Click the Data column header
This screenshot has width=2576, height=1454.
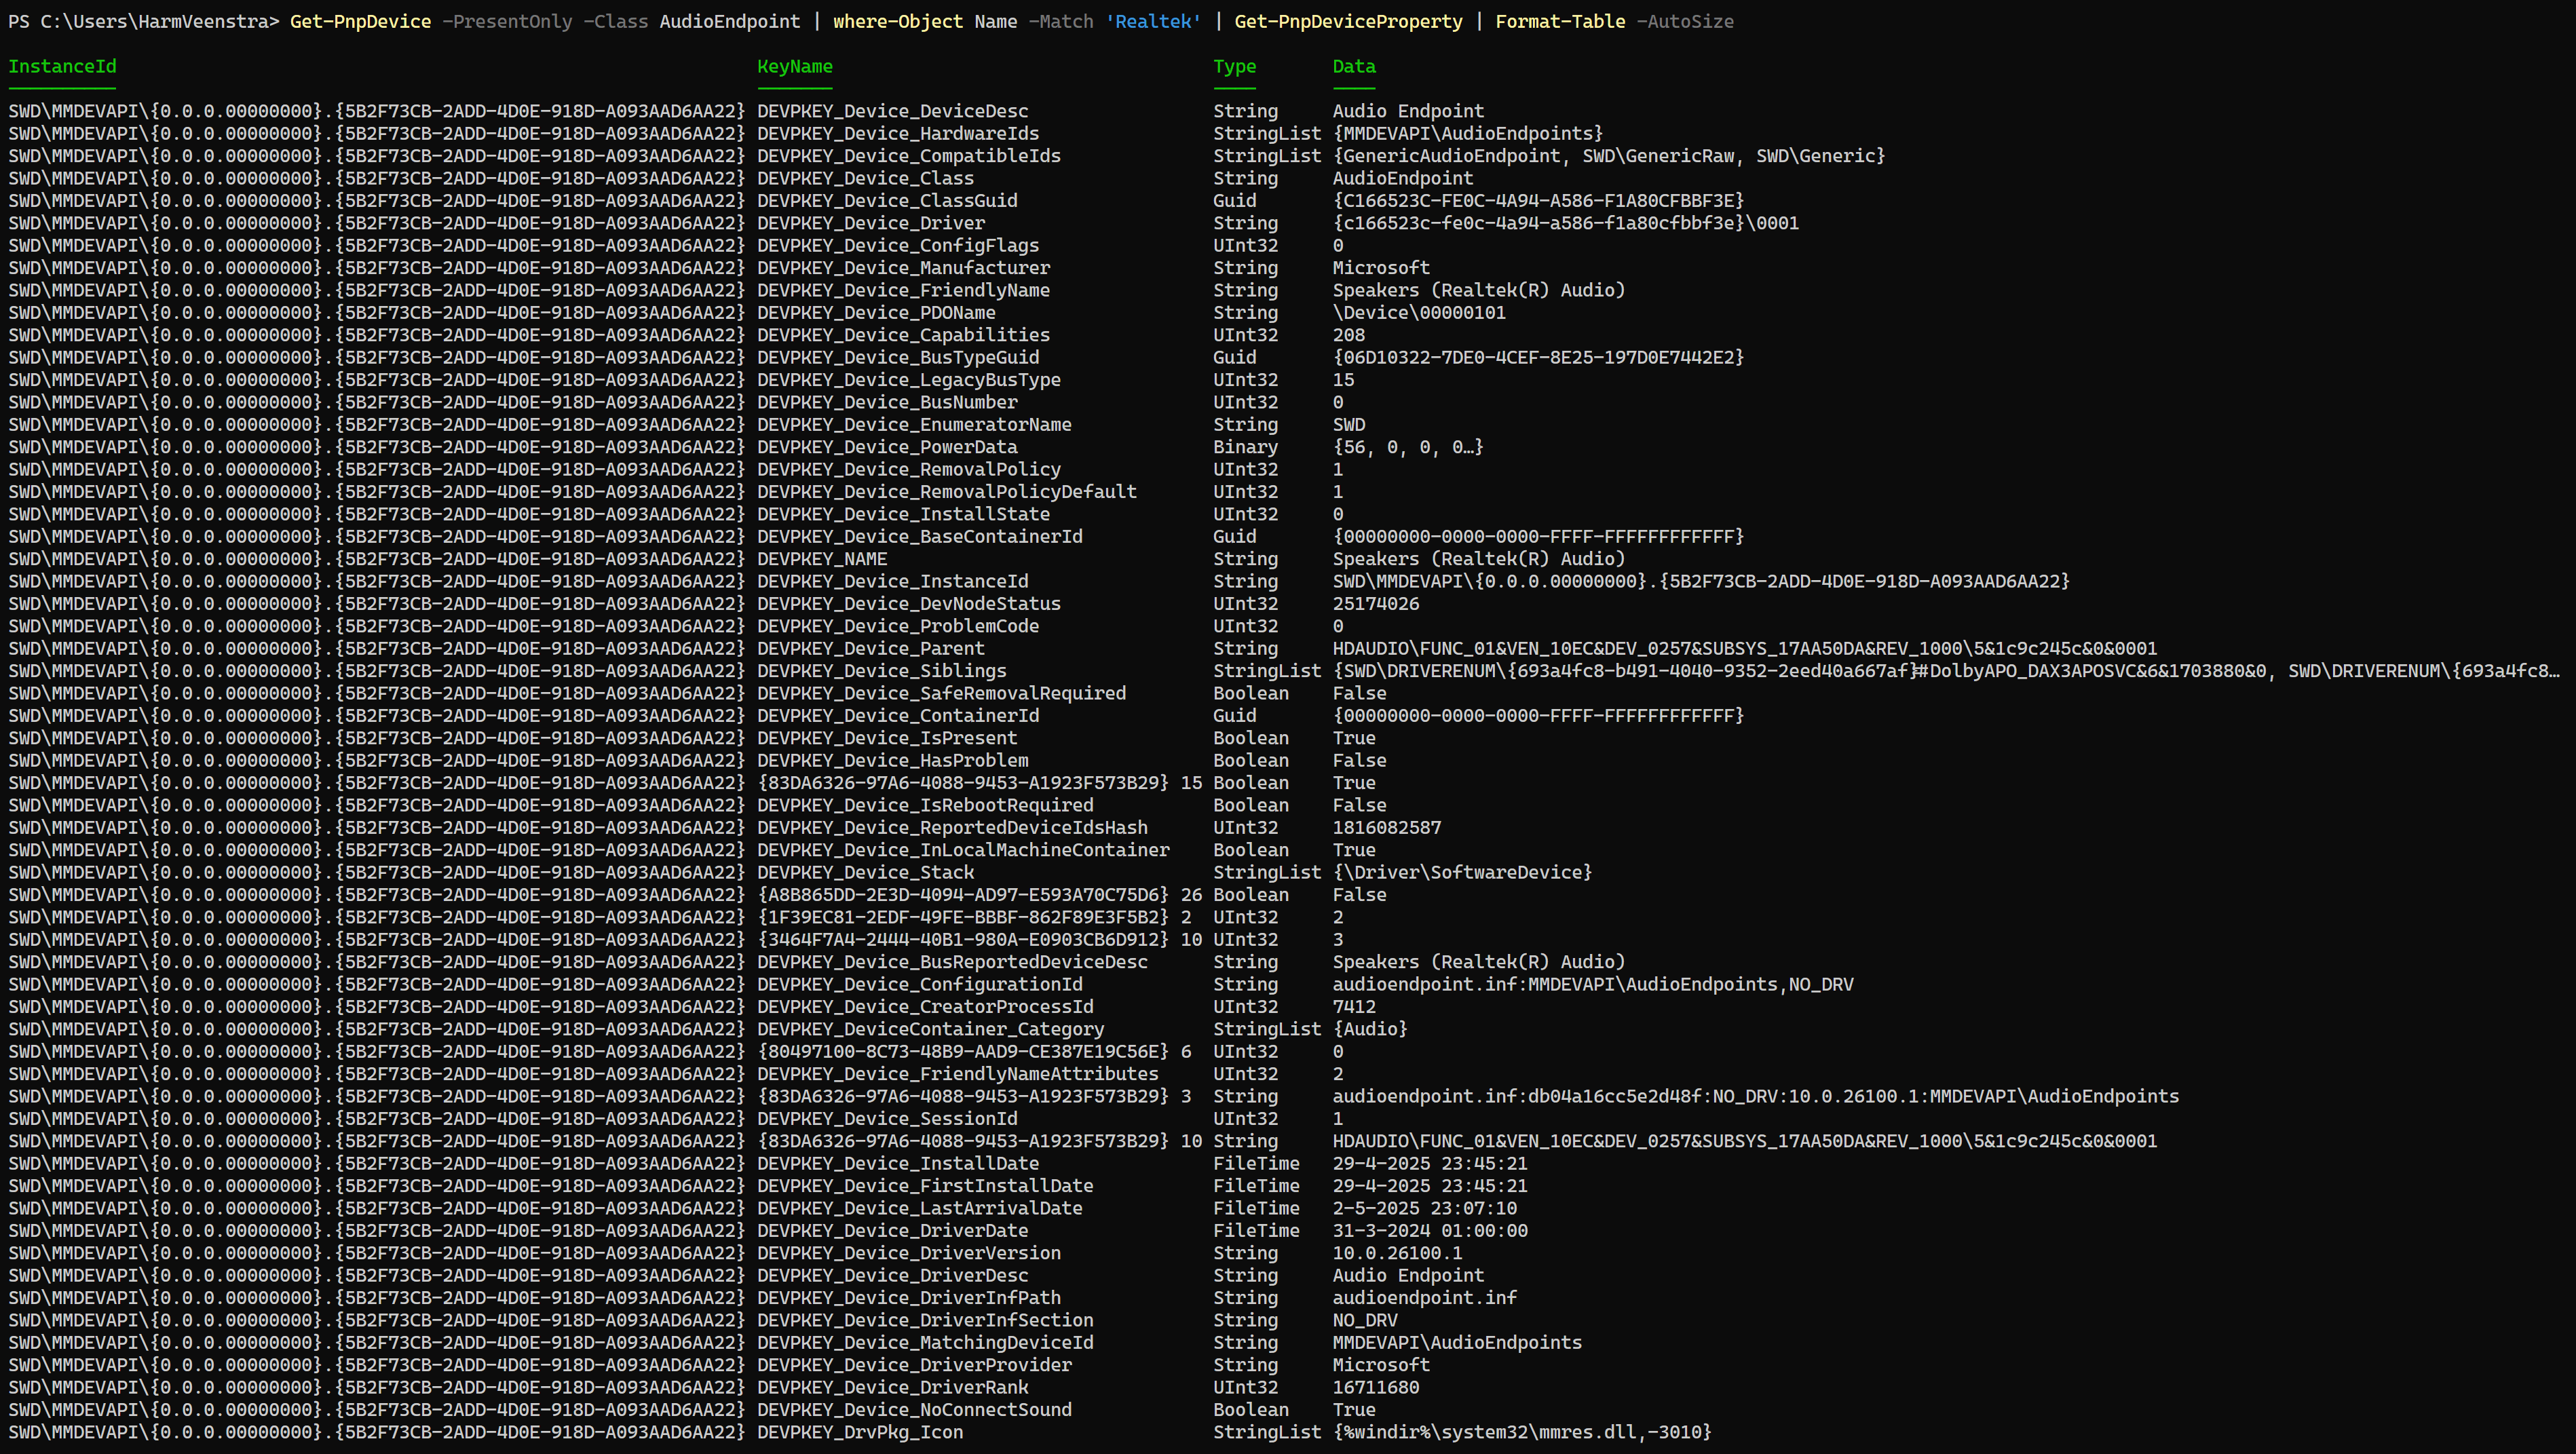1353,66
